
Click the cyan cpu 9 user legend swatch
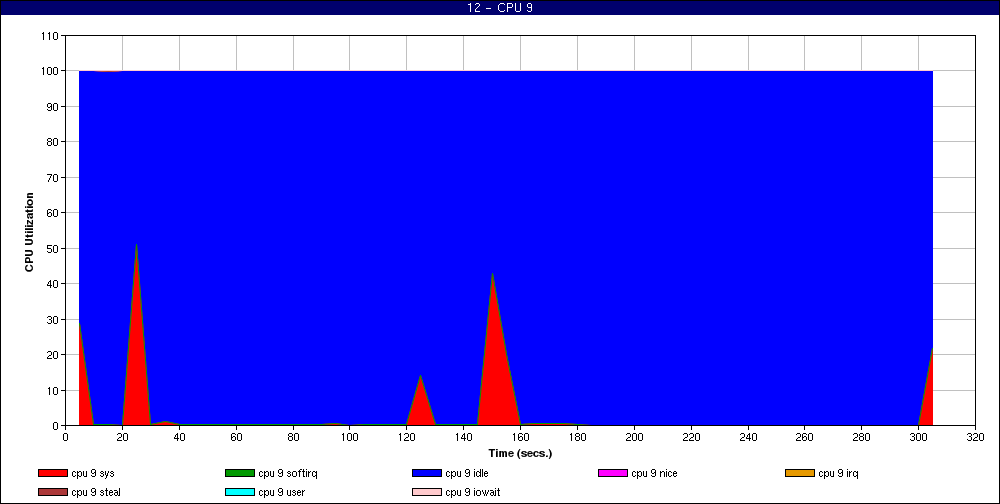click(240, 493)
